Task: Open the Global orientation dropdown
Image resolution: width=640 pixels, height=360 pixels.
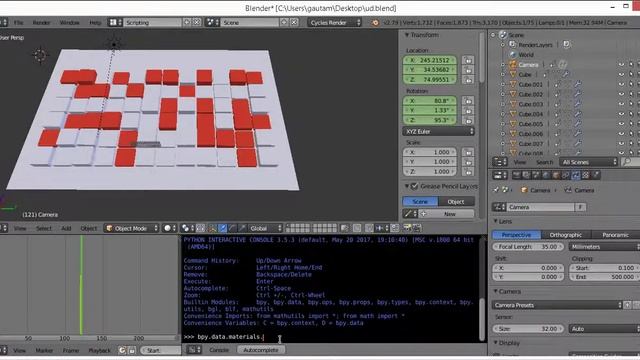Action: [265, 228]
